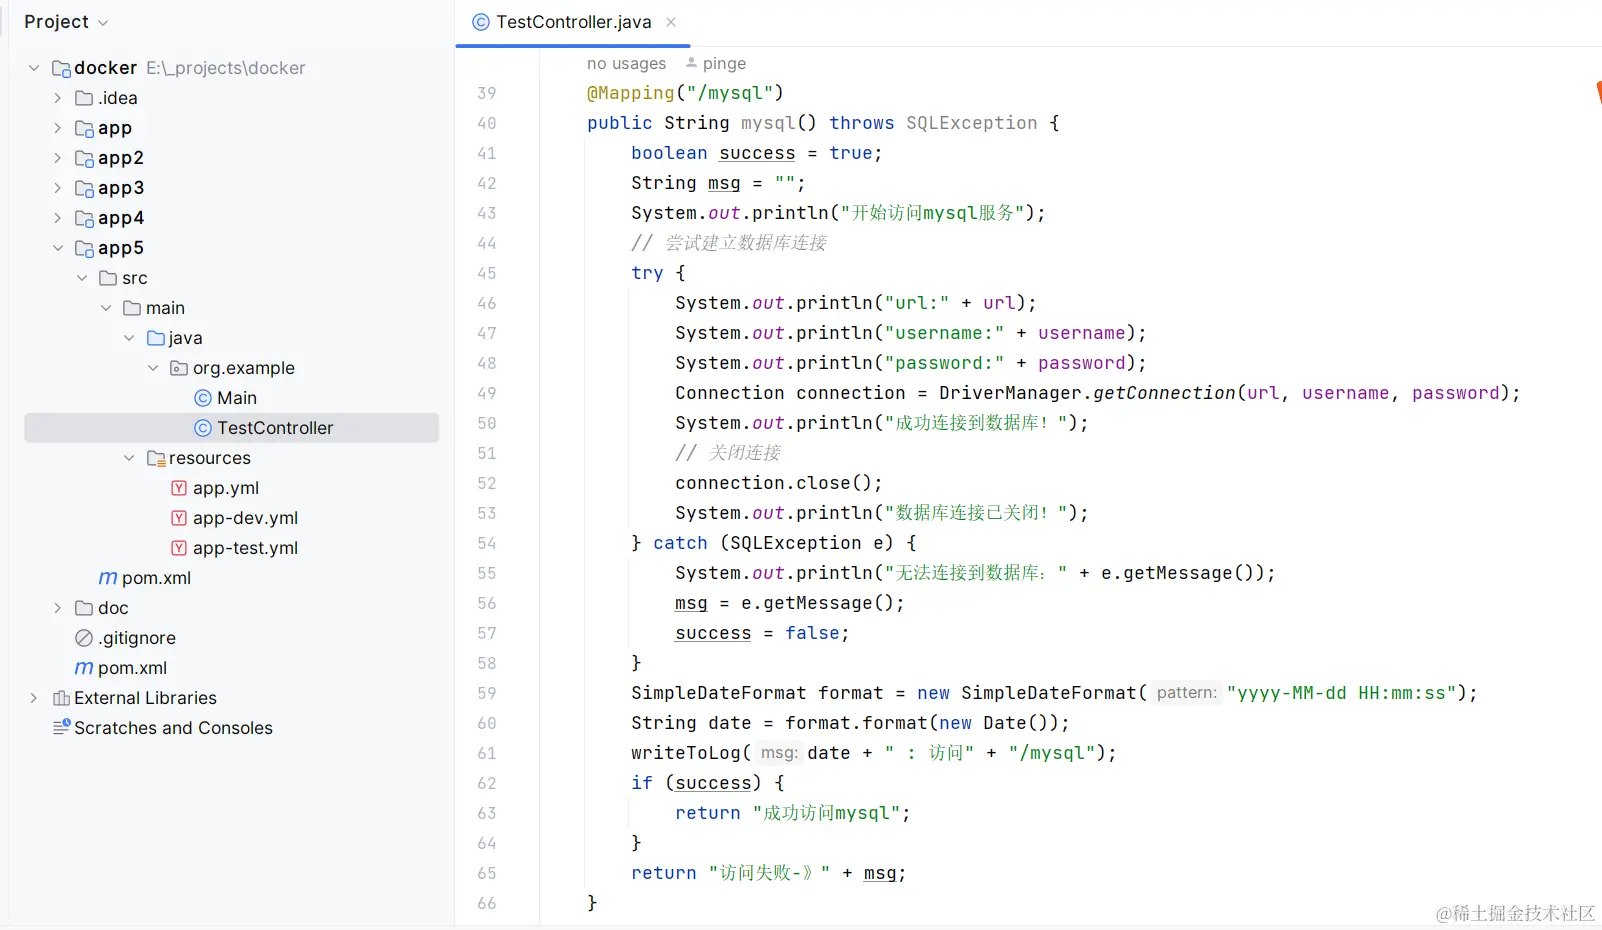The height and width of the screenshot is (930, 1602).
Task: Expand the app module folder
Action: [x=58, y=128]
